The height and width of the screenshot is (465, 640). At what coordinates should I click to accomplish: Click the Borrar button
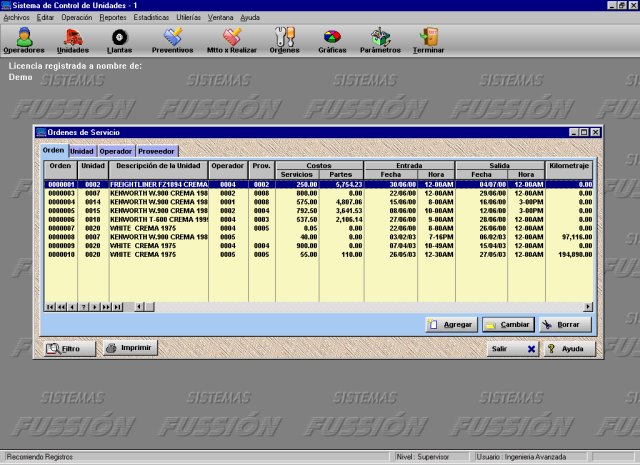click(x=565, y=325)
